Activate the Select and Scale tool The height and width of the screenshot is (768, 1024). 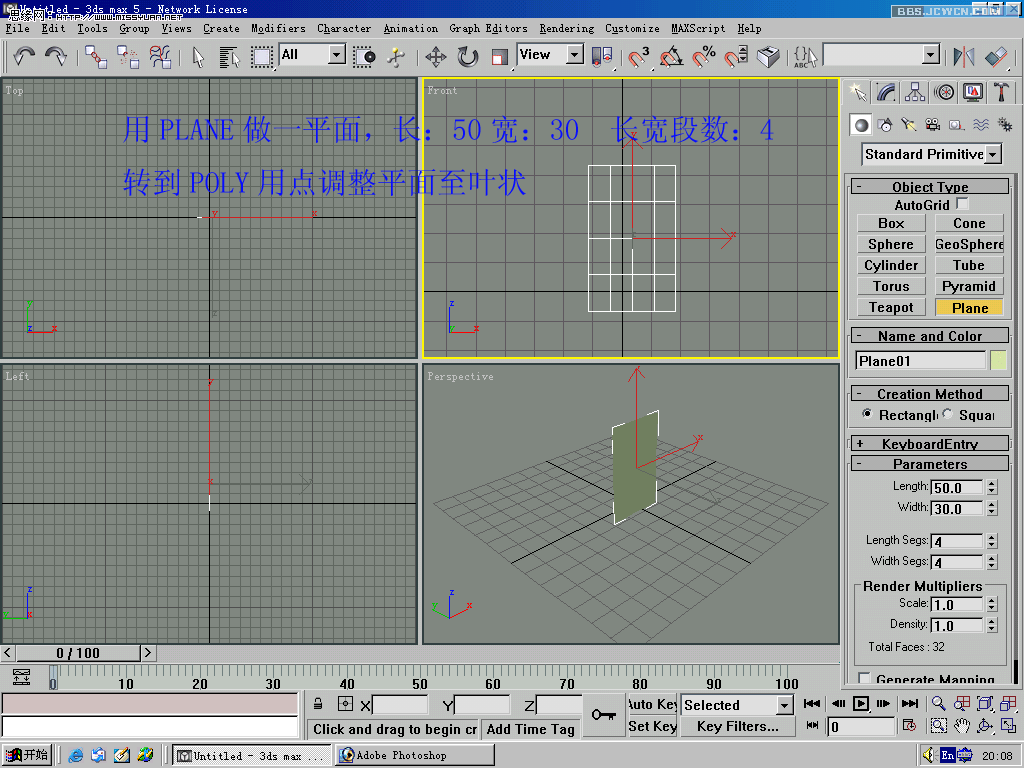500,56
